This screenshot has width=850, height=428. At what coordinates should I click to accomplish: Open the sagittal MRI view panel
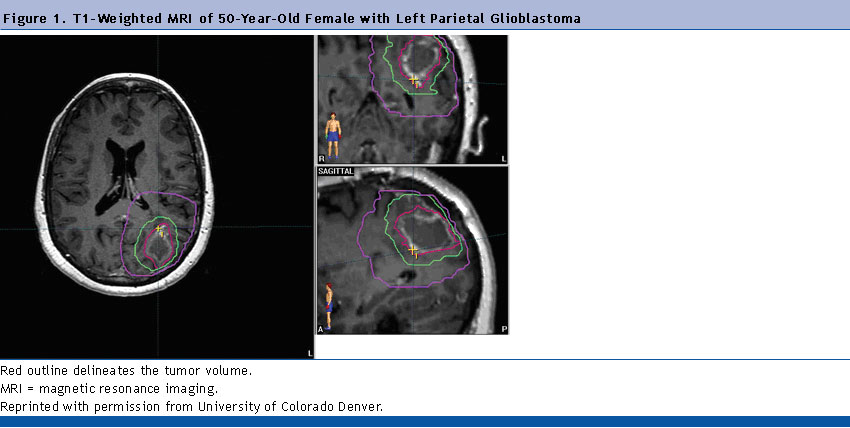[x=413, y=250]
